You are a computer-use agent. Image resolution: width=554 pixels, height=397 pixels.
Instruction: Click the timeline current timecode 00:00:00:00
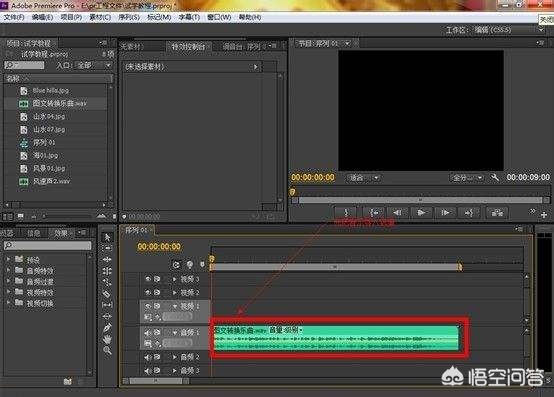[159, 247]
